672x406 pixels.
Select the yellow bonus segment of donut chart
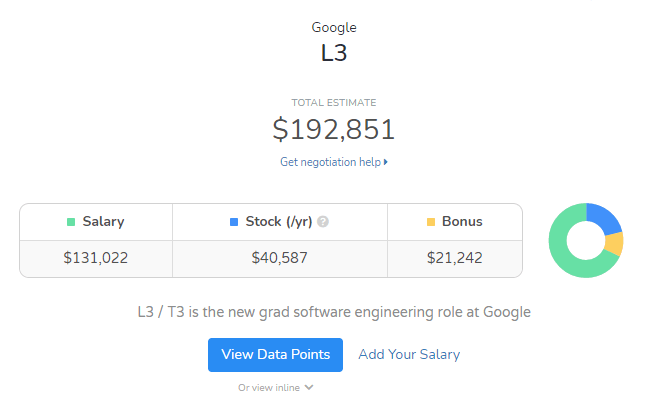coord(614,244)
